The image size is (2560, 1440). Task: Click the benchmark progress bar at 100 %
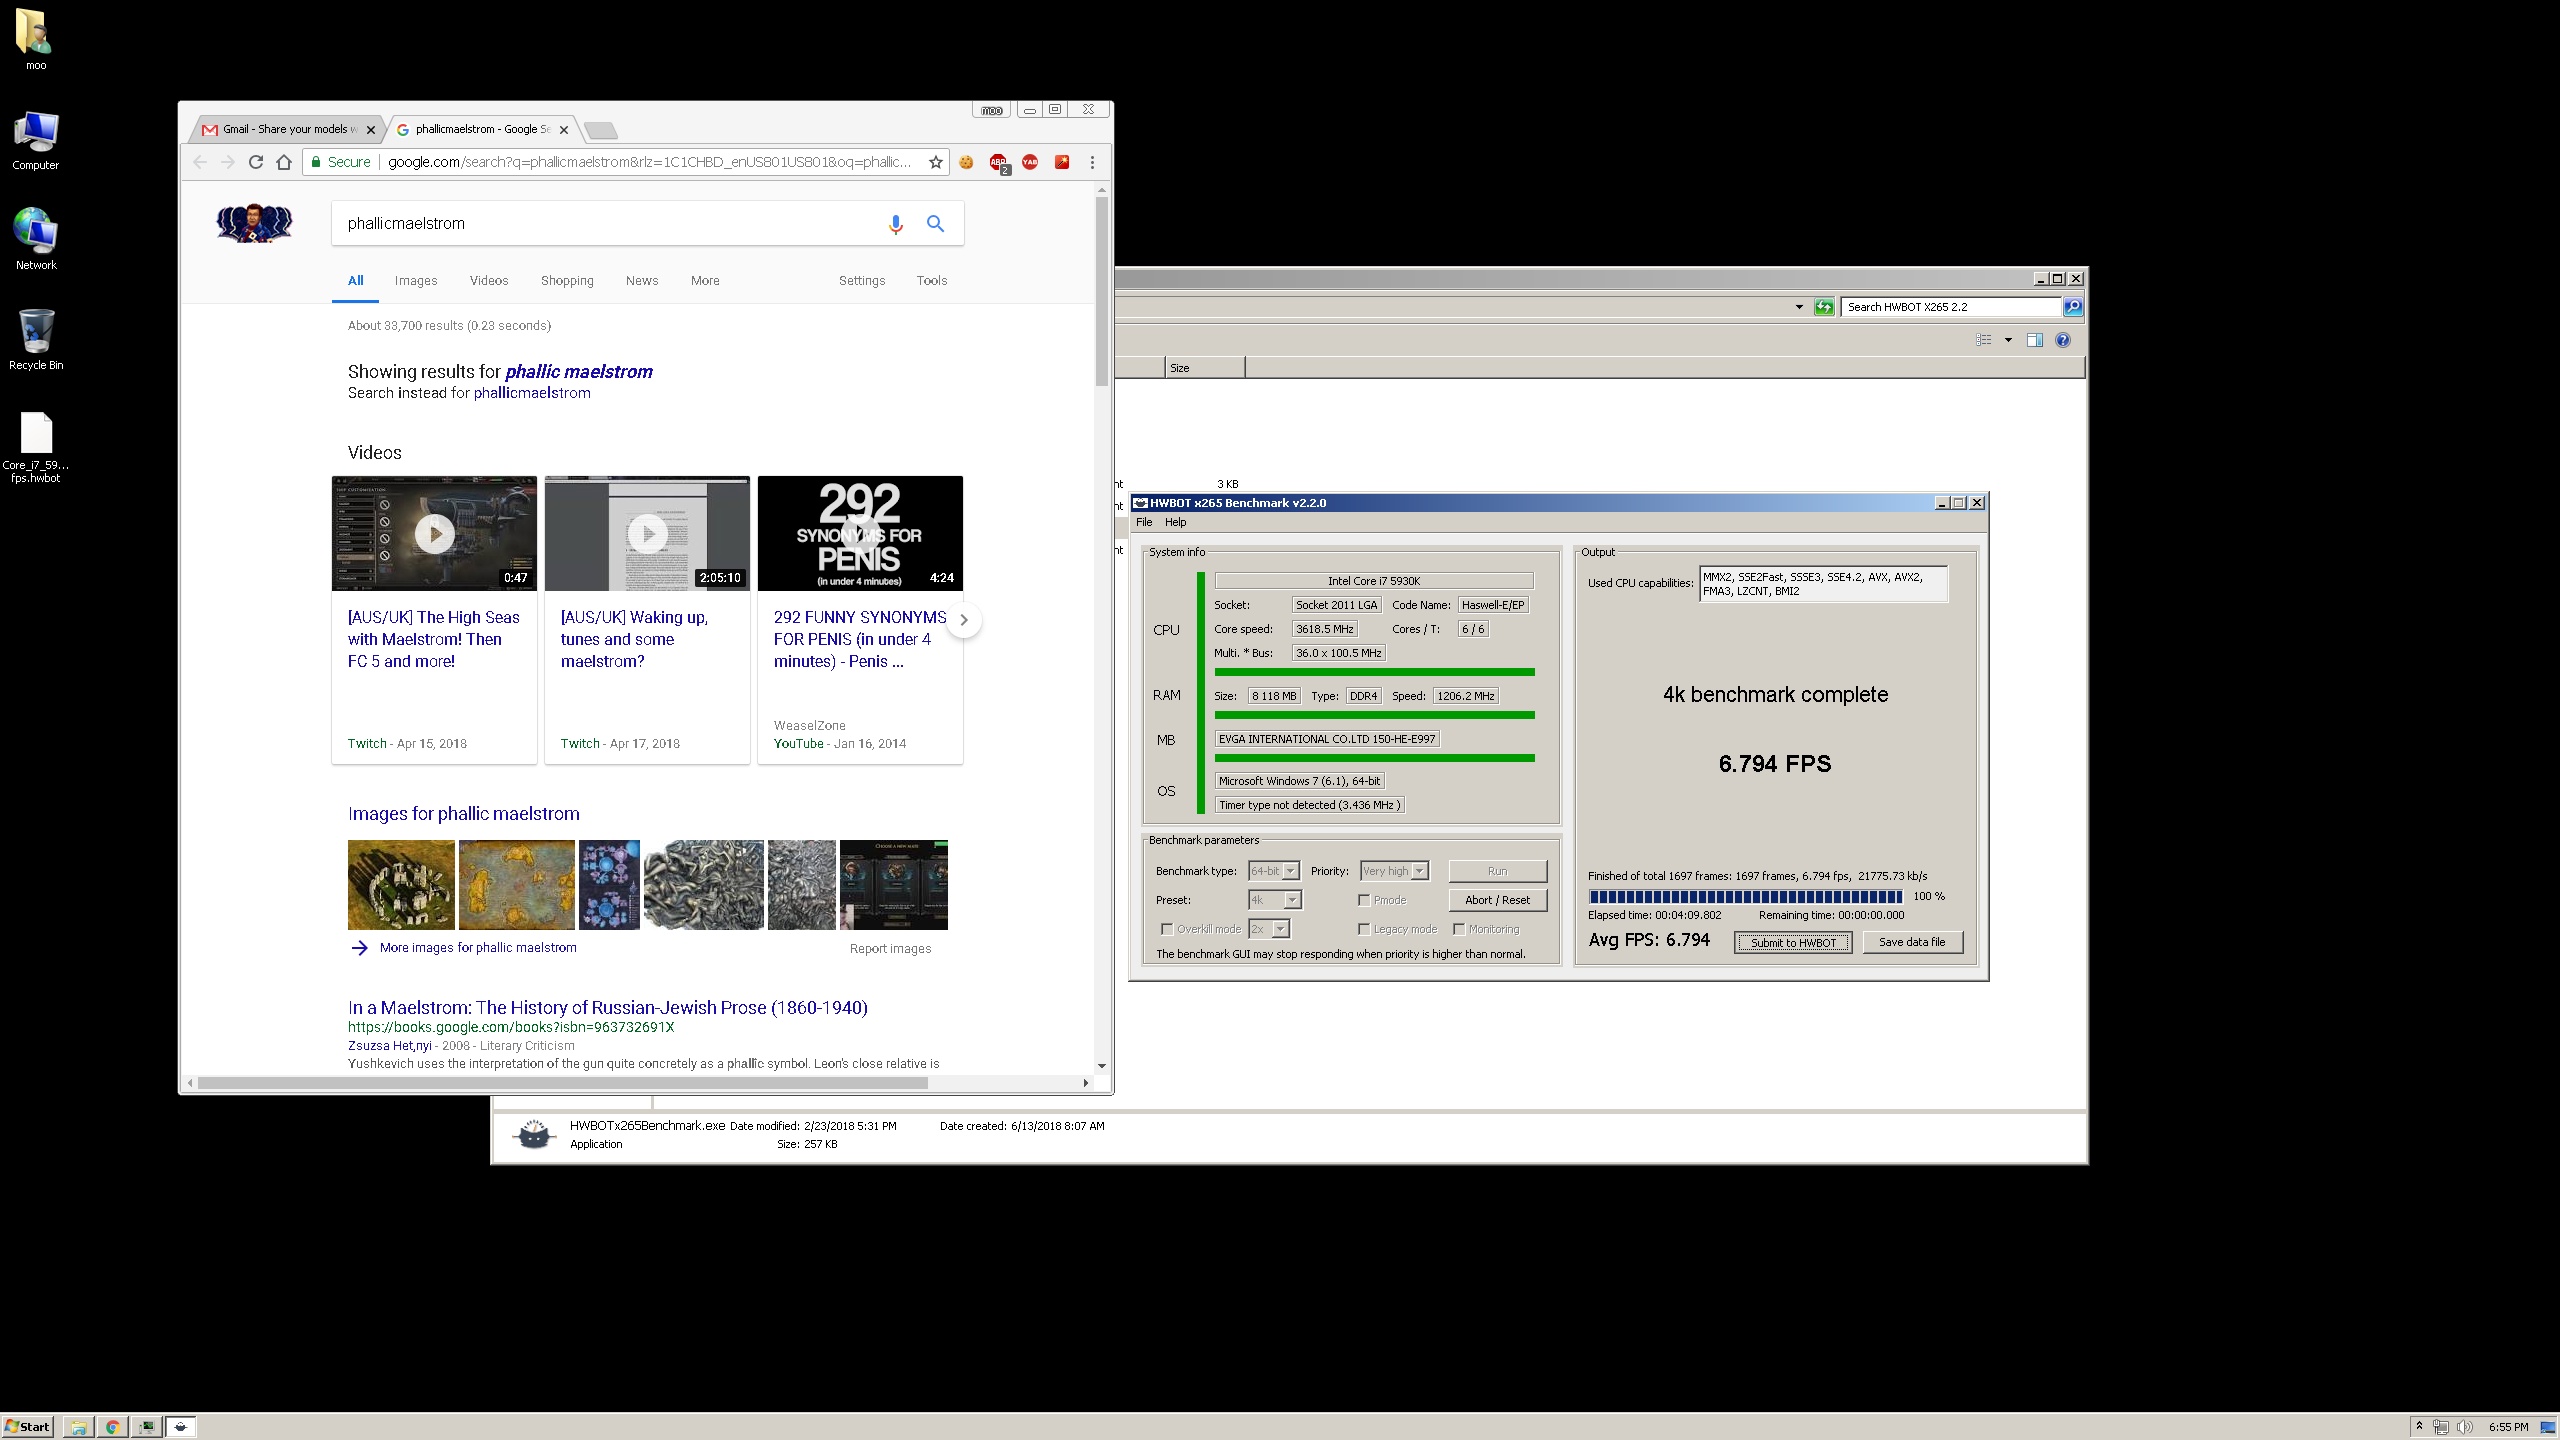click(1745, 897)
